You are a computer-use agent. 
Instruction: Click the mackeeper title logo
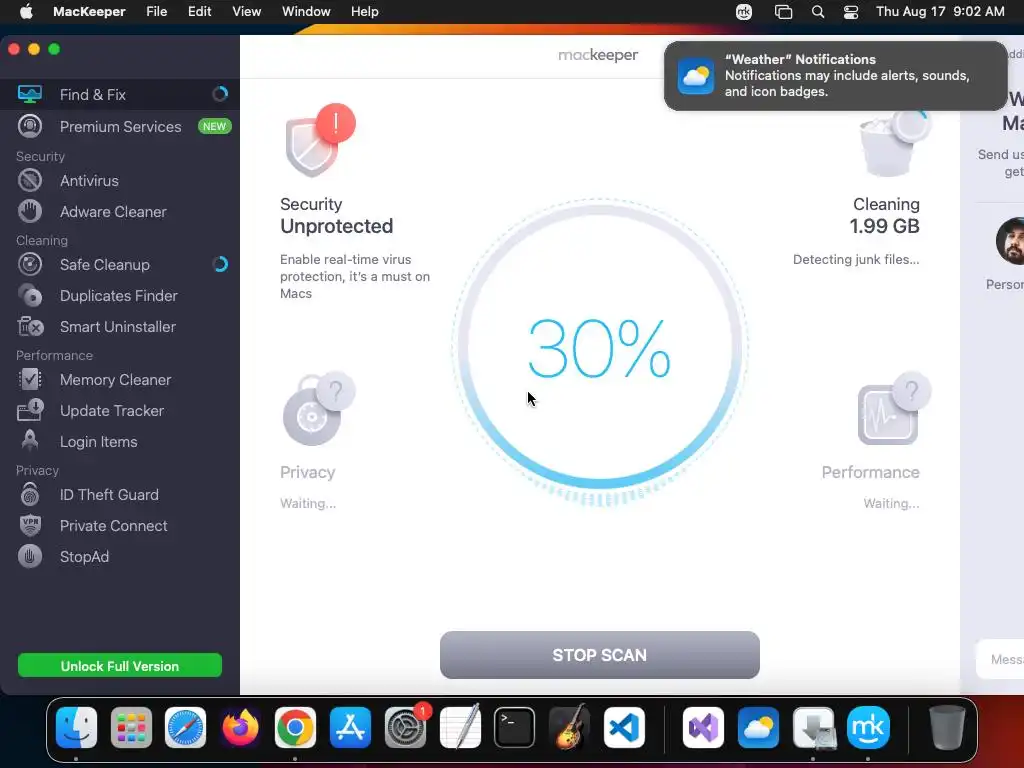[x=598, y=55]
